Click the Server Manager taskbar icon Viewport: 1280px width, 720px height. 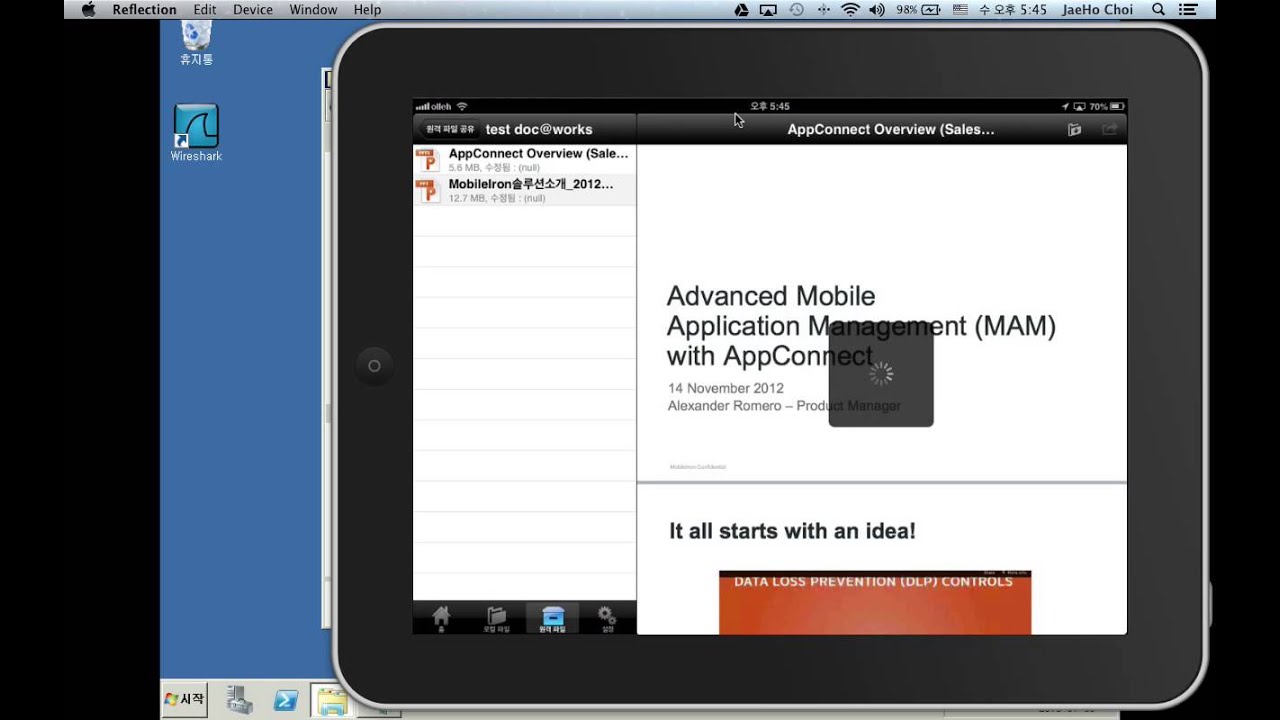pos(240,700)
